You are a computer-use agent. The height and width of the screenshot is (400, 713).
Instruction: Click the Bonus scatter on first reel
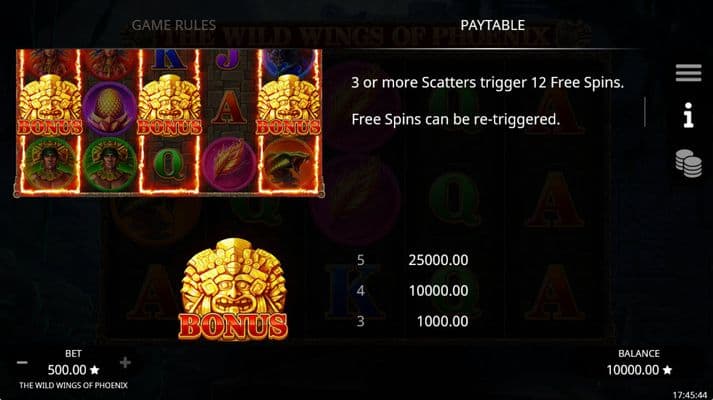[x=50, y=105]
